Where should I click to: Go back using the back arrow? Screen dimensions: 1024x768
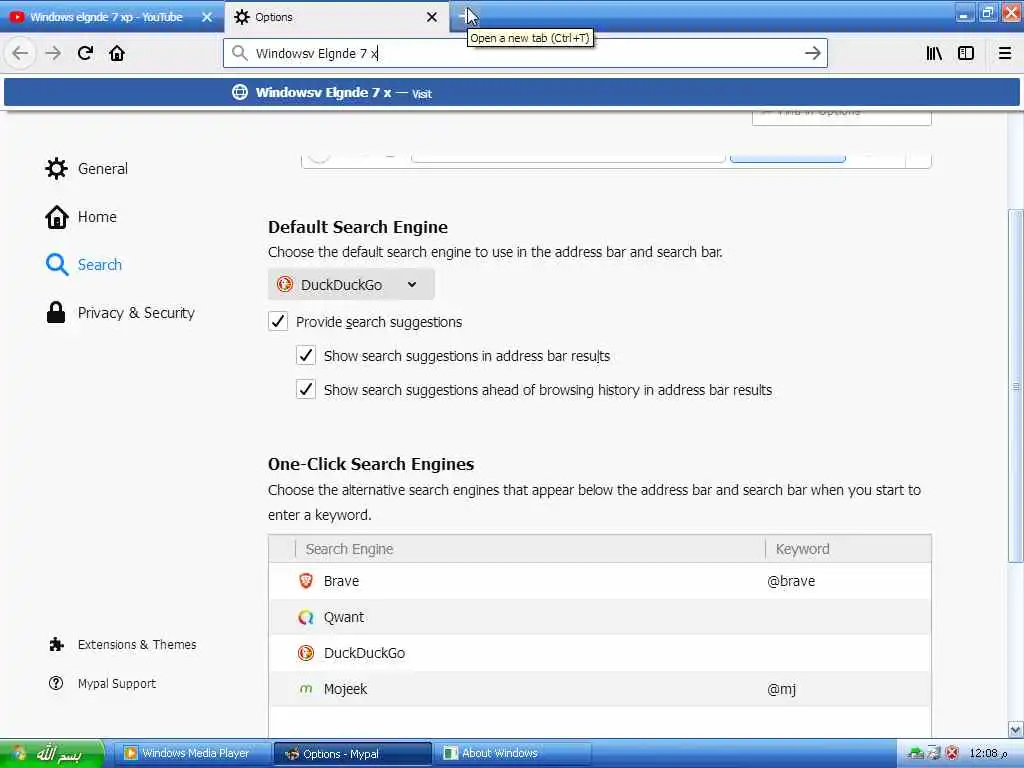pos(20,53)
